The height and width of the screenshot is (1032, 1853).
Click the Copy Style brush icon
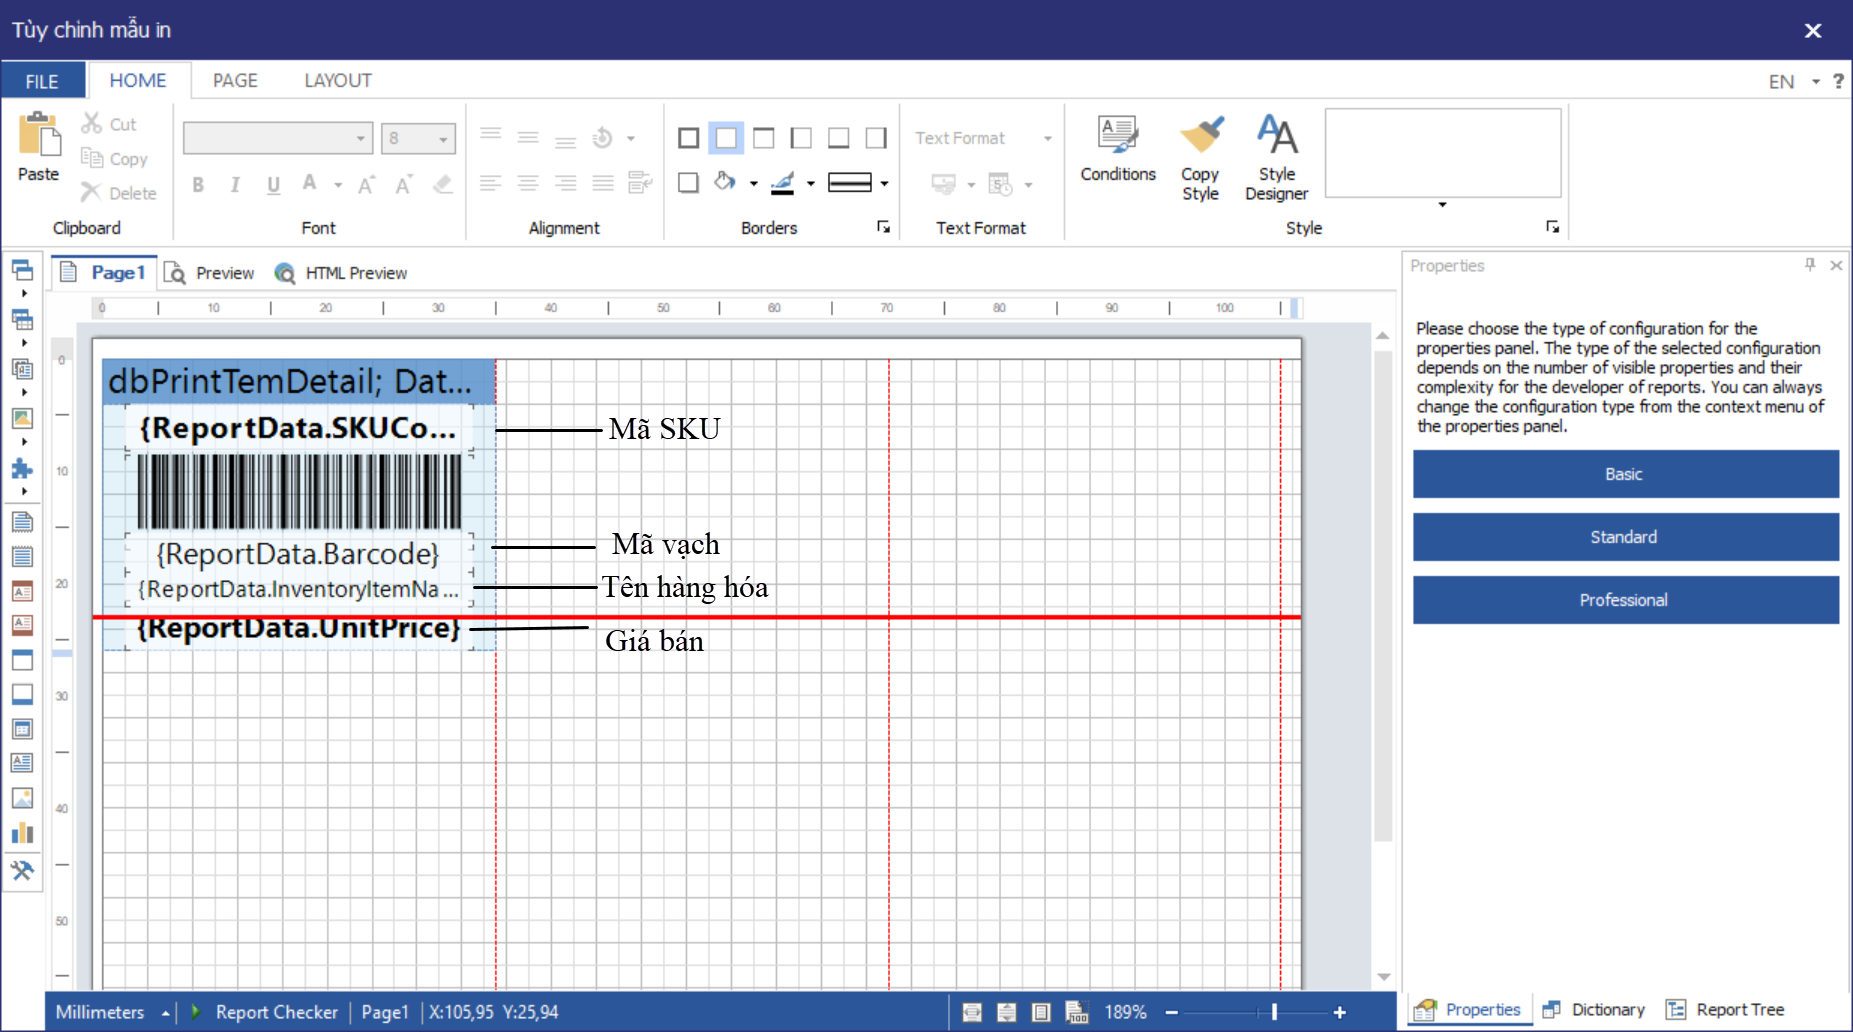tap(1200, 136)
